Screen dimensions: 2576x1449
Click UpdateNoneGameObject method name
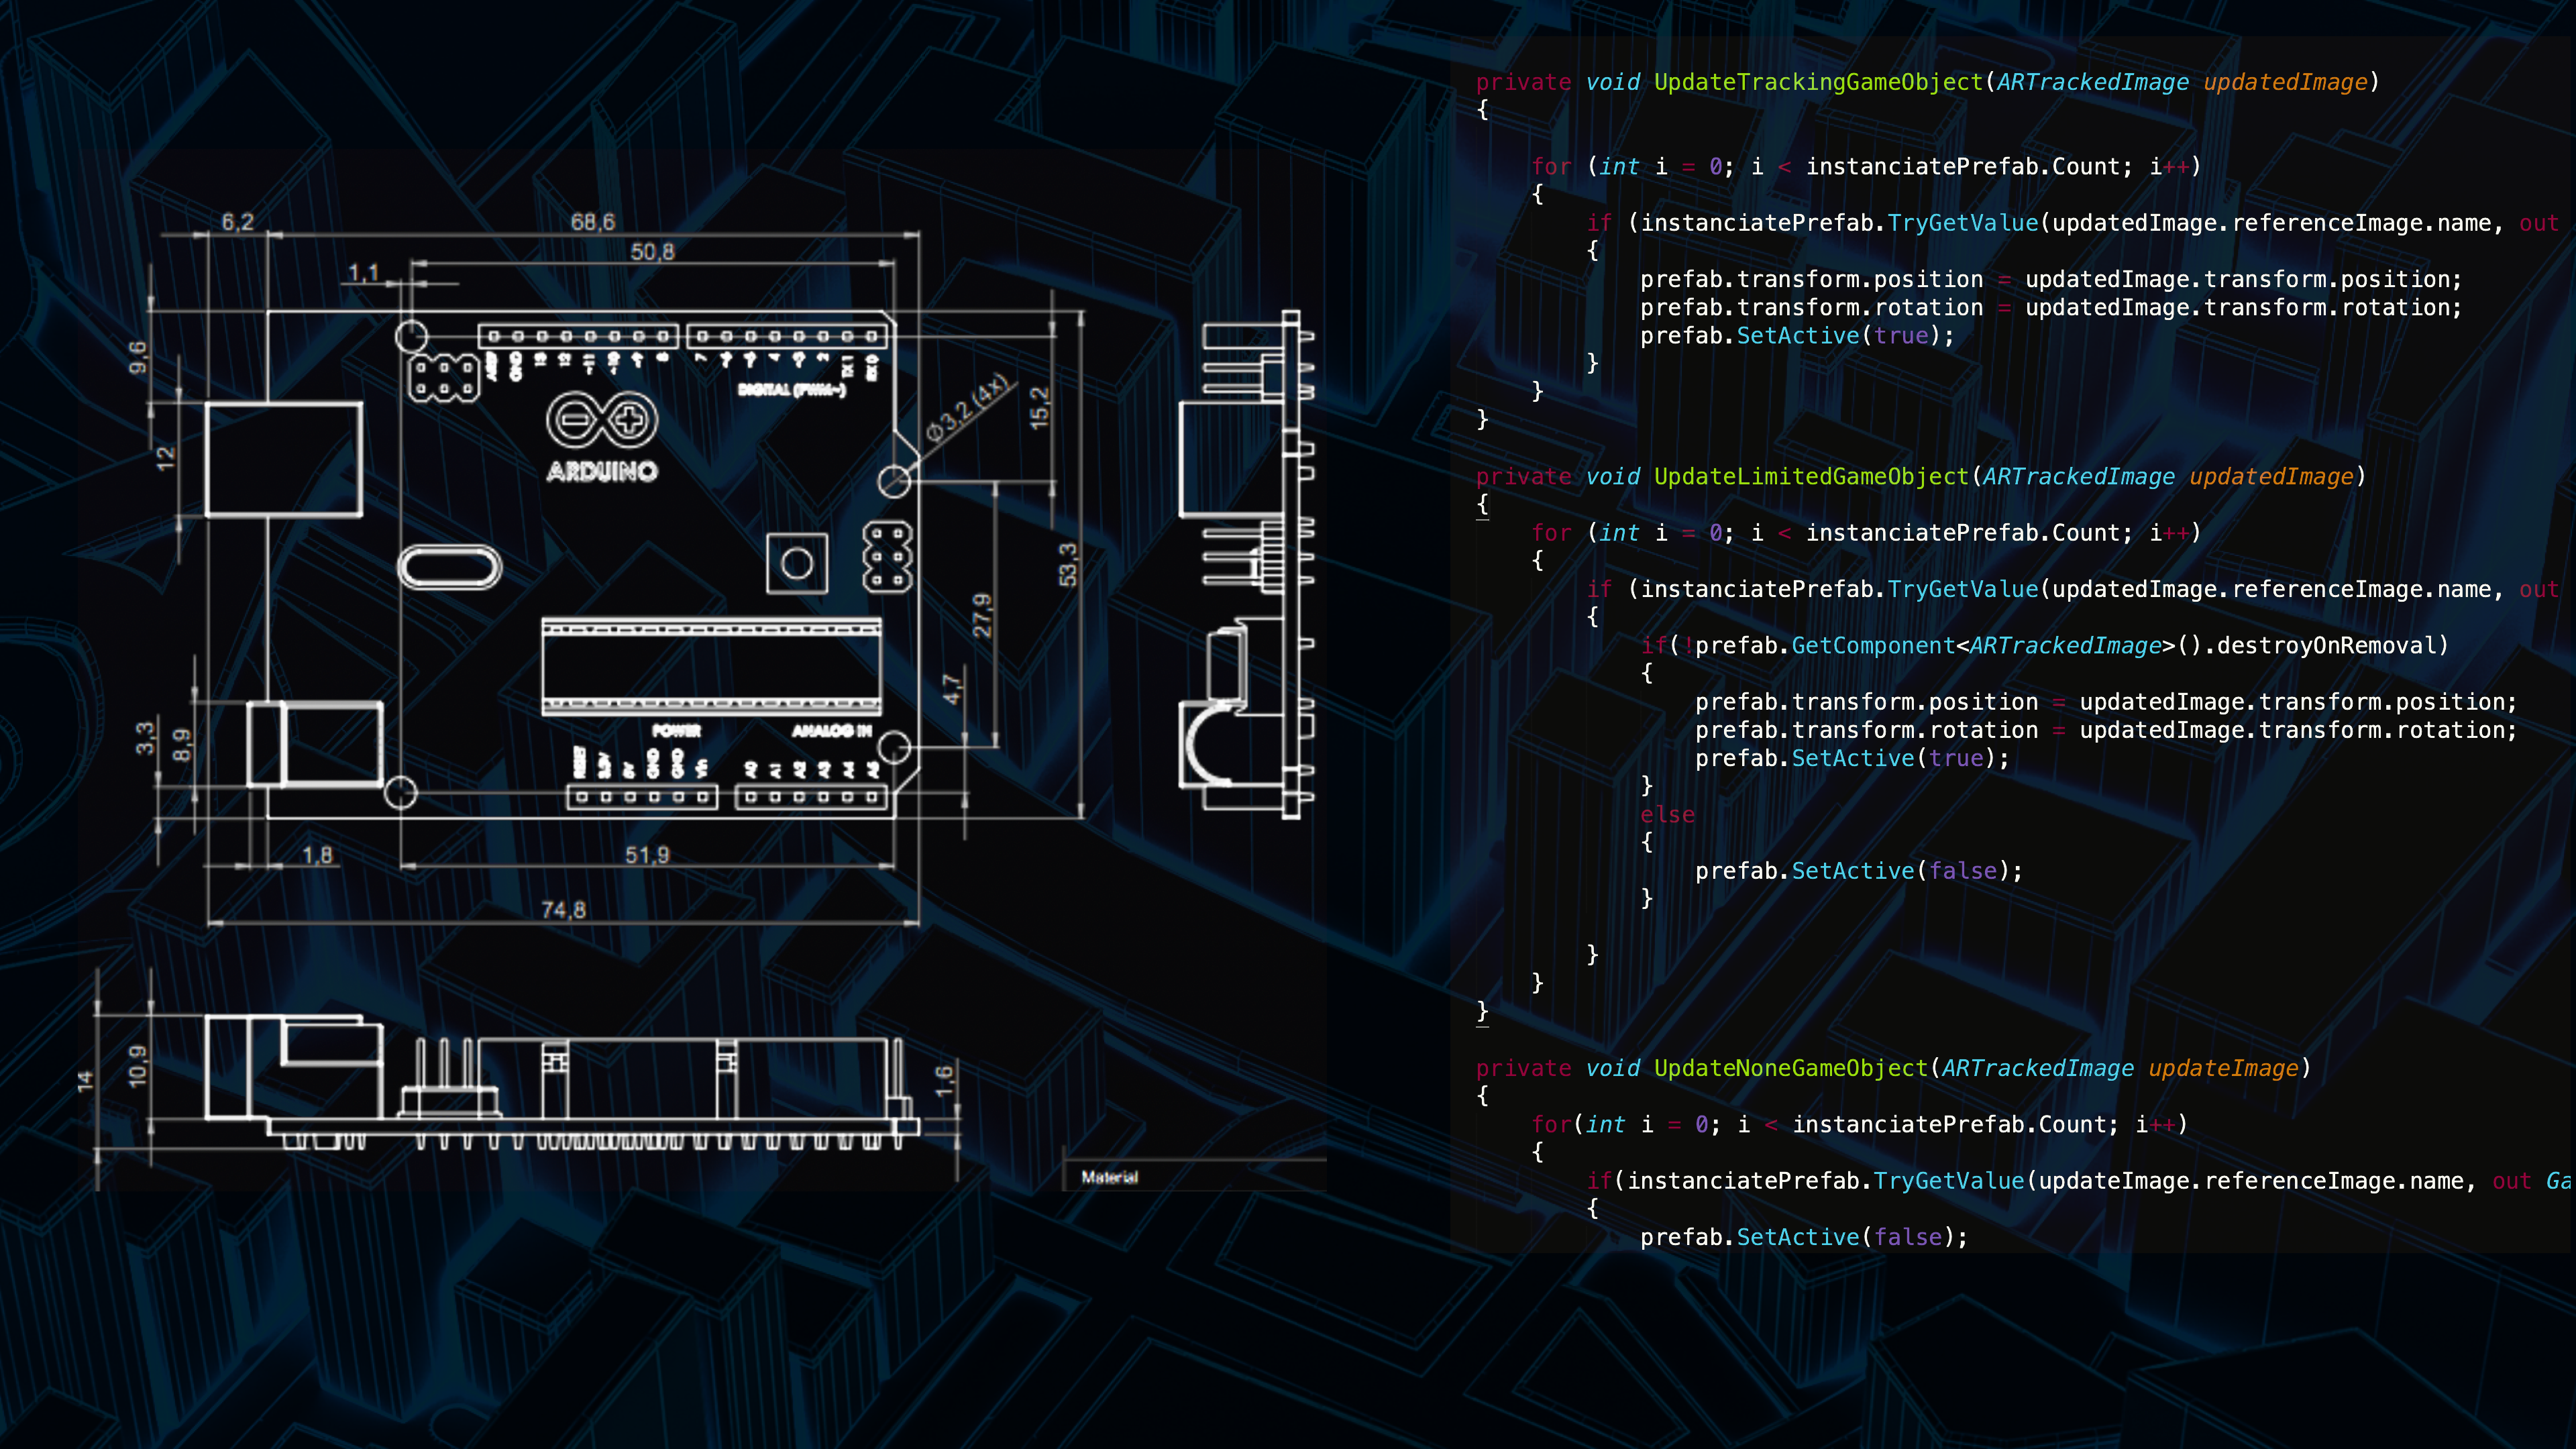pyautogui.click(x=1790, y=1068)
